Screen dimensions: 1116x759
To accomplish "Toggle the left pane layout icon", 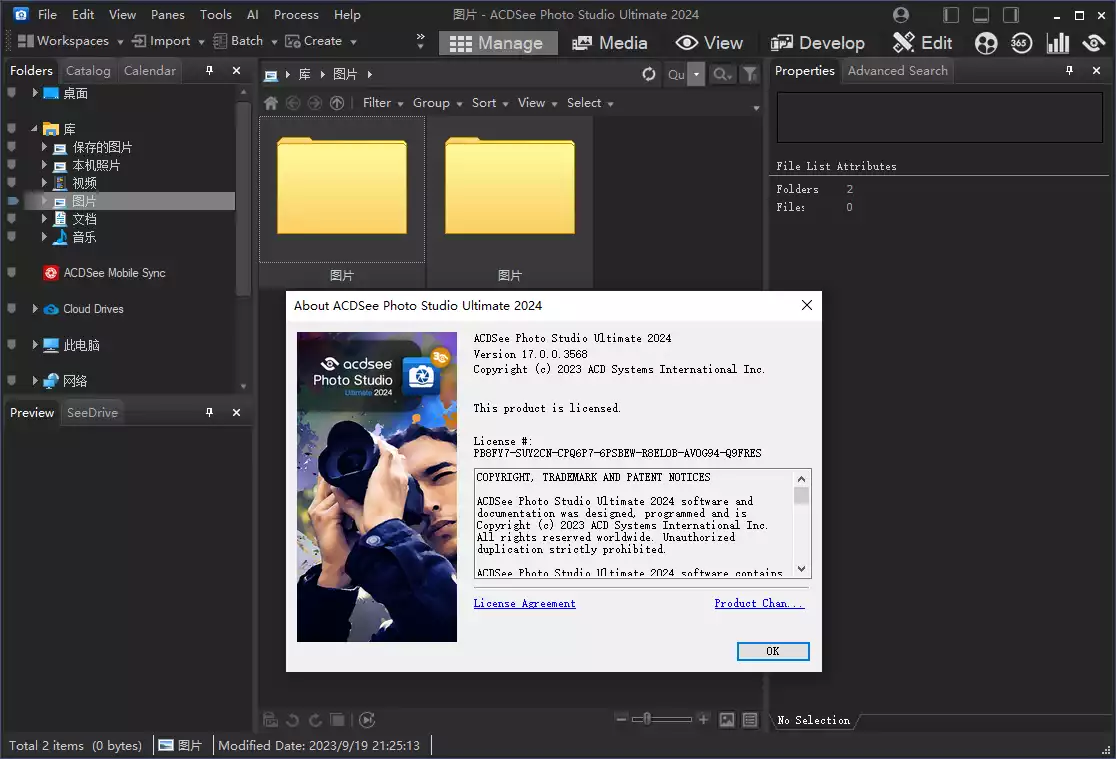I will tap(951, 15).
